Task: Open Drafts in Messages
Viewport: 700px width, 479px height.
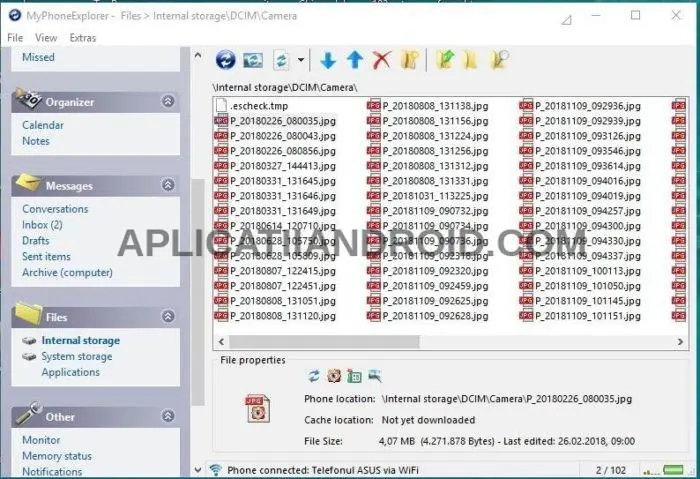Action: [36, 241]
